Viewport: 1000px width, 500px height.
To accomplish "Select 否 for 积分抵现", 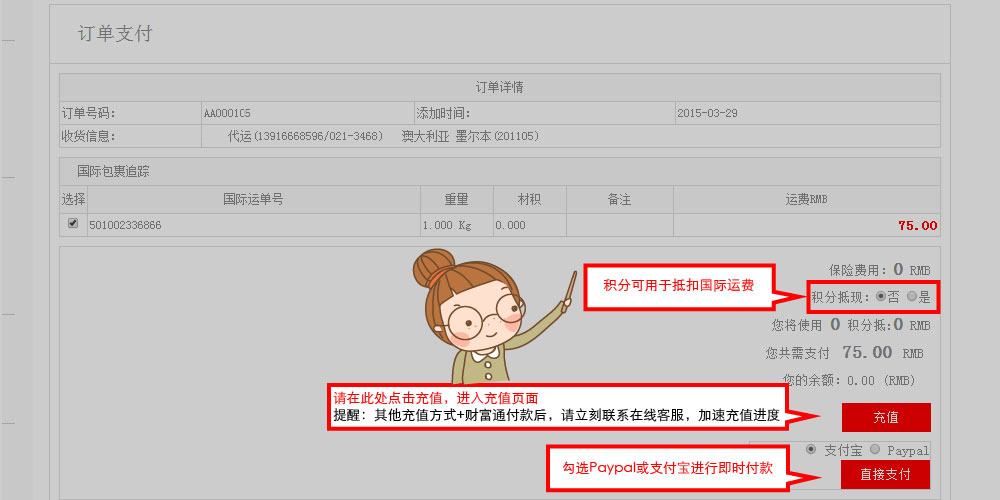I will click(x=881, y=296).
